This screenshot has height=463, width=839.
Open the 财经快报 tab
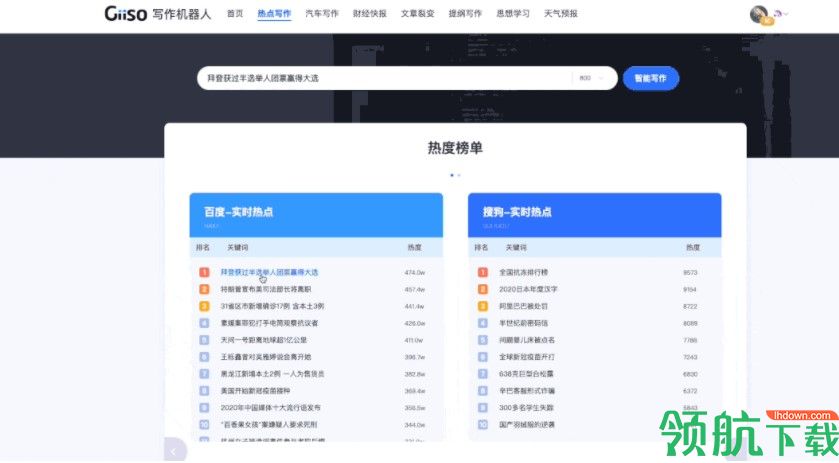point(370,14)
